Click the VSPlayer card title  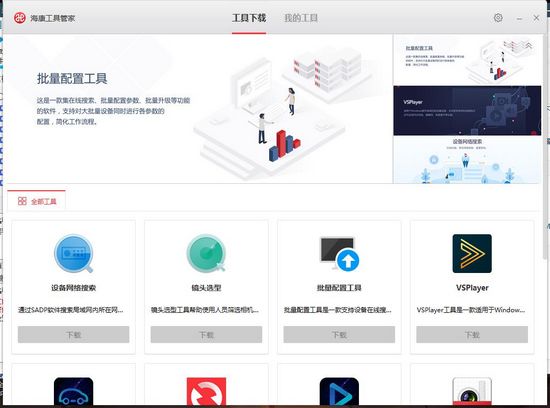coord(472,288)
